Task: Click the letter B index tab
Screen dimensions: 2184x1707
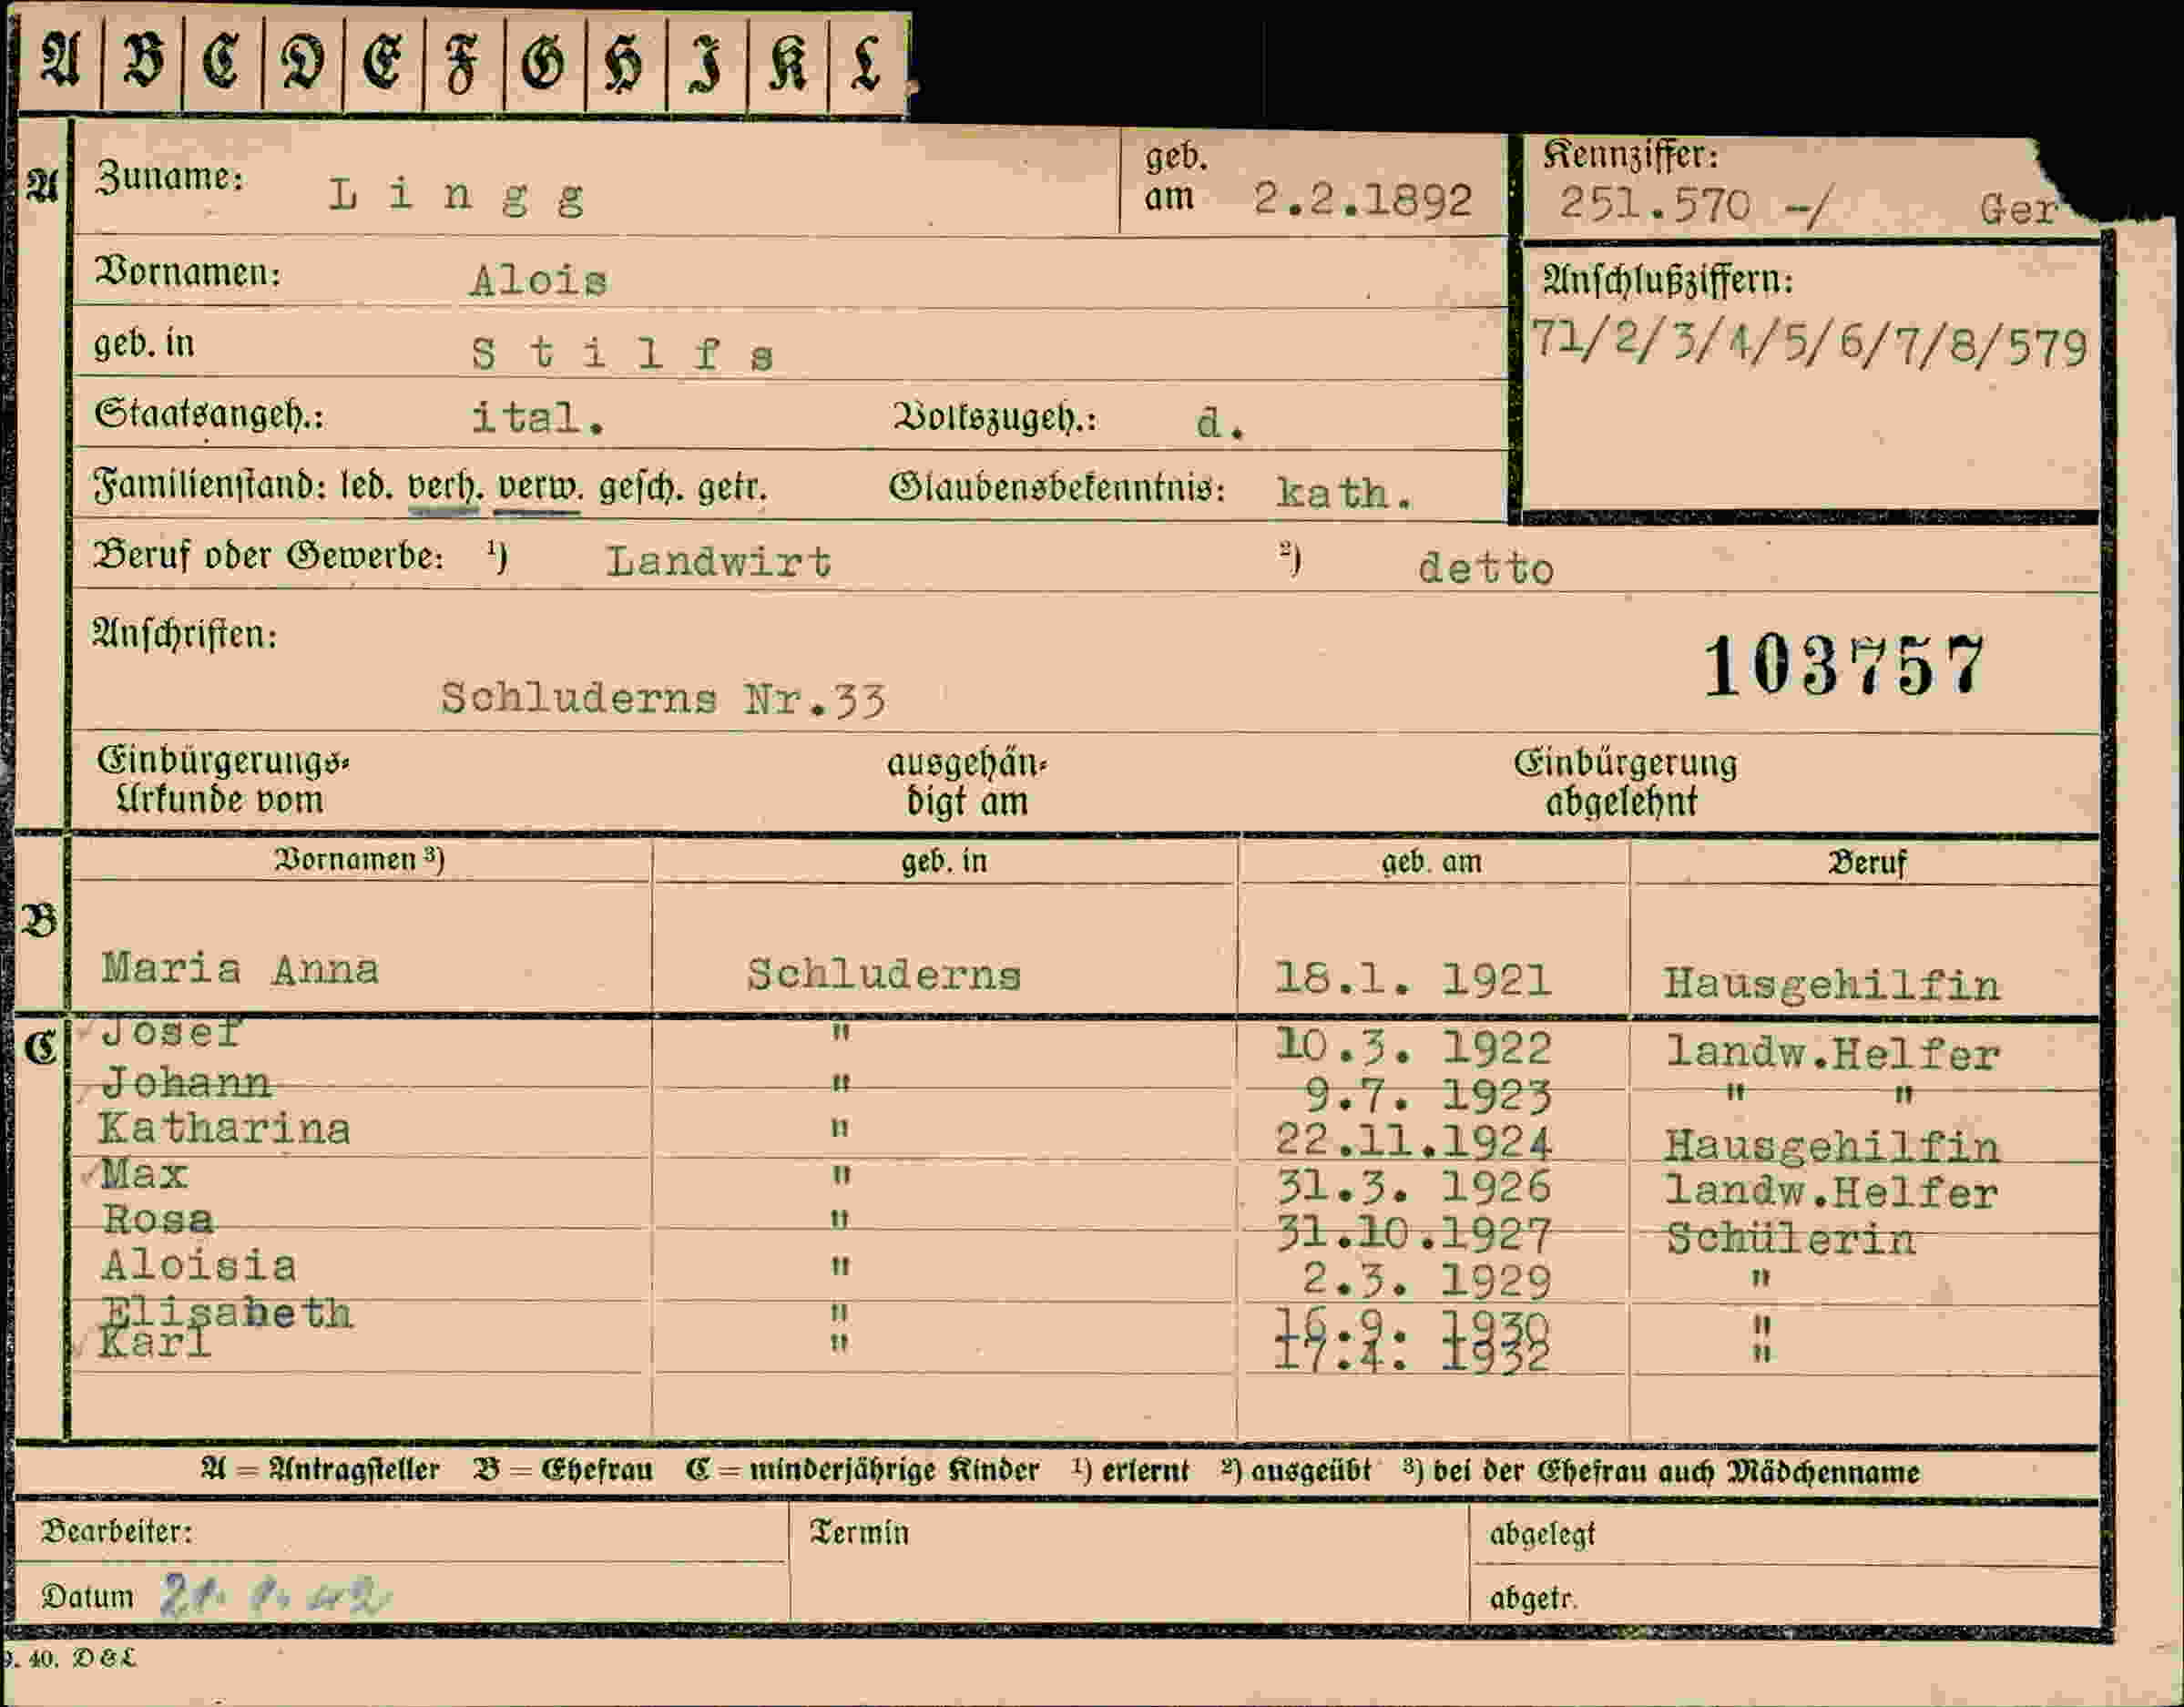Action: [142, 64]
